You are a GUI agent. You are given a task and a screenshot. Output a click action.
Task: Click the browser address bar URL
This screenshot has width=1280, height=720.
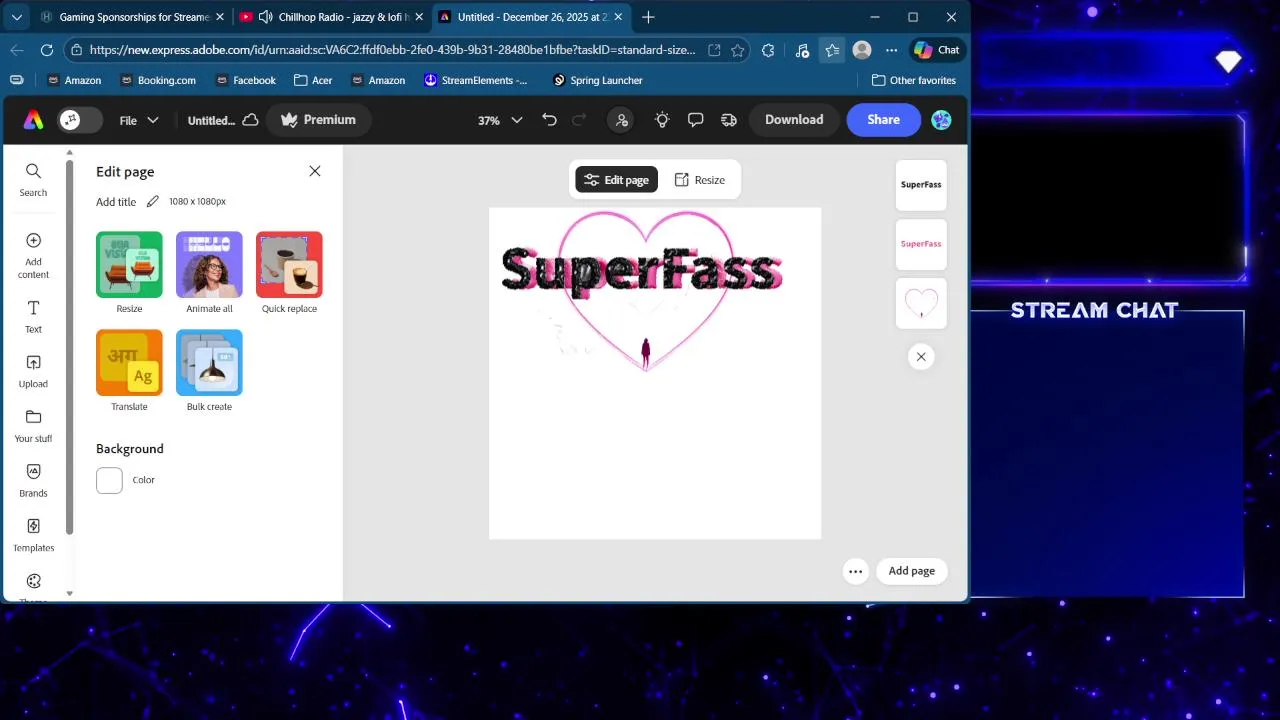pos(392,50)
